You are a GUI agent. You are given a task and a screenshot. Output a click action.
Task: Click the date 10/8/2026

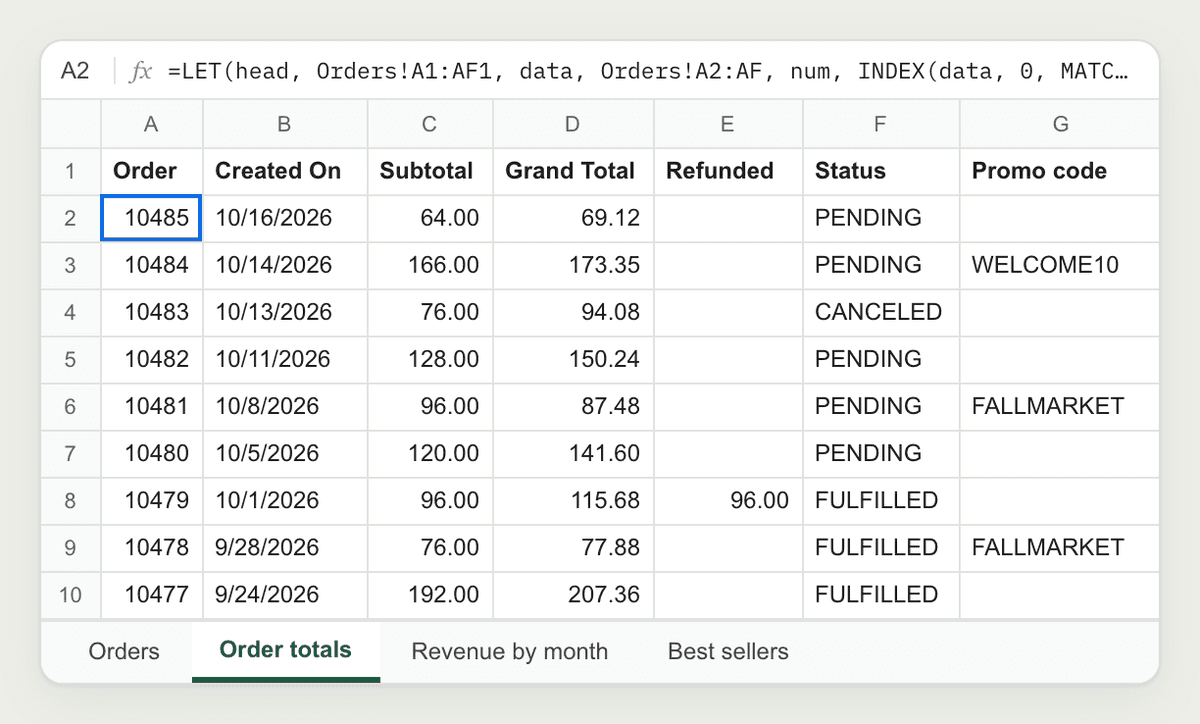pyautogui.click(x=285, y=406)
